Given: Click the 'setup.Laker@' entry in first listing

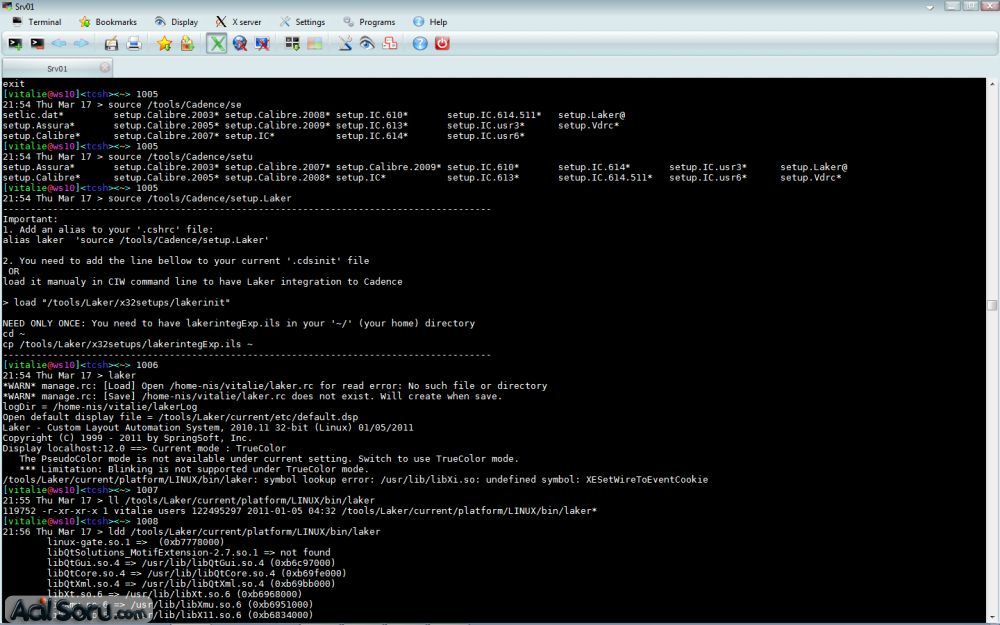Looking at the screenshot, I should 591,115.
